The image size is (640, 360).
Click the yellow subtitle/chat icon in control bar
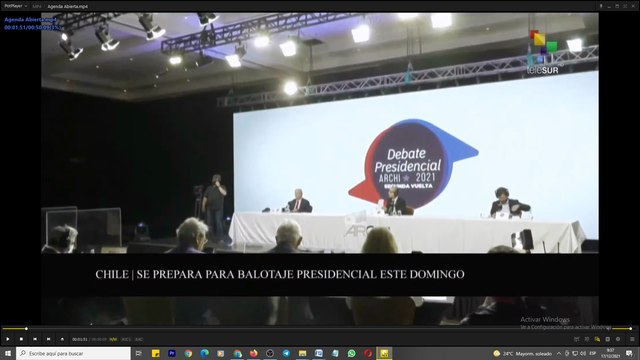597,339
